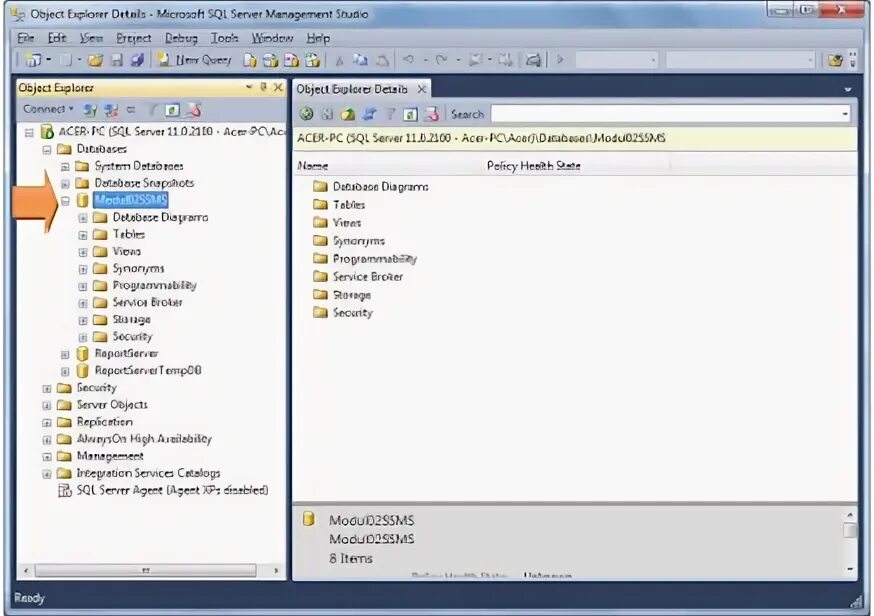Expand the ReportServer database node
The height and width of the screenshot is (616, 874).
point(65,355)
